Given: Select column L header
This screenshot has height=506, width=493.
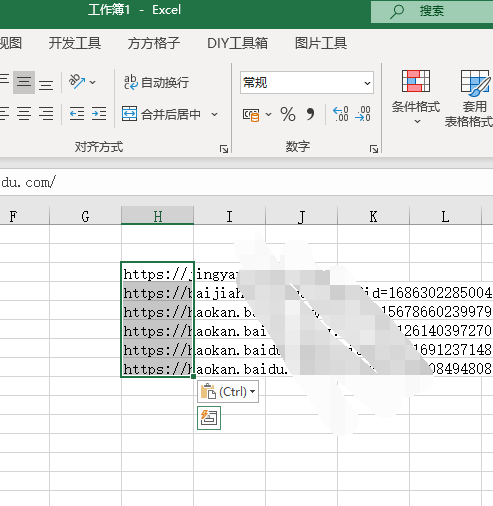Looking at the screenshot, I should click(445, 216).
